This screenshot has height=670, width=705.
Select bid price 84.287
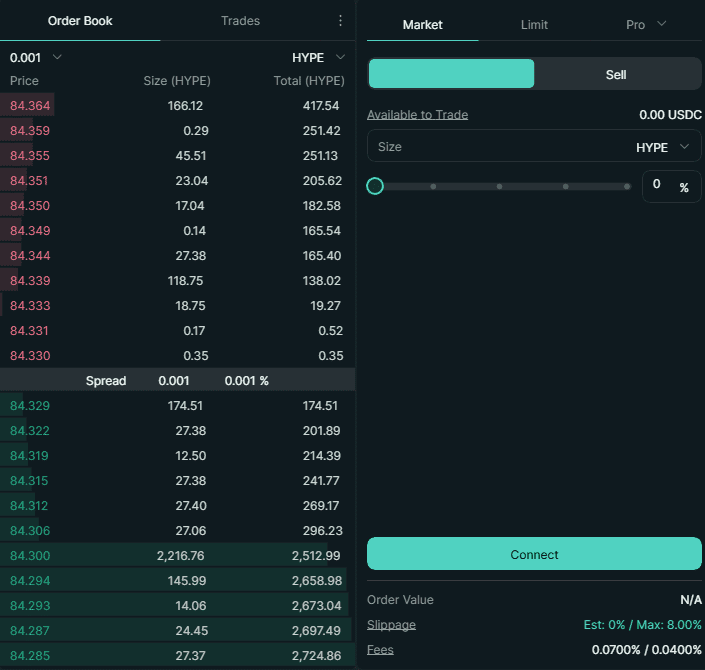(x=30, y=630)
